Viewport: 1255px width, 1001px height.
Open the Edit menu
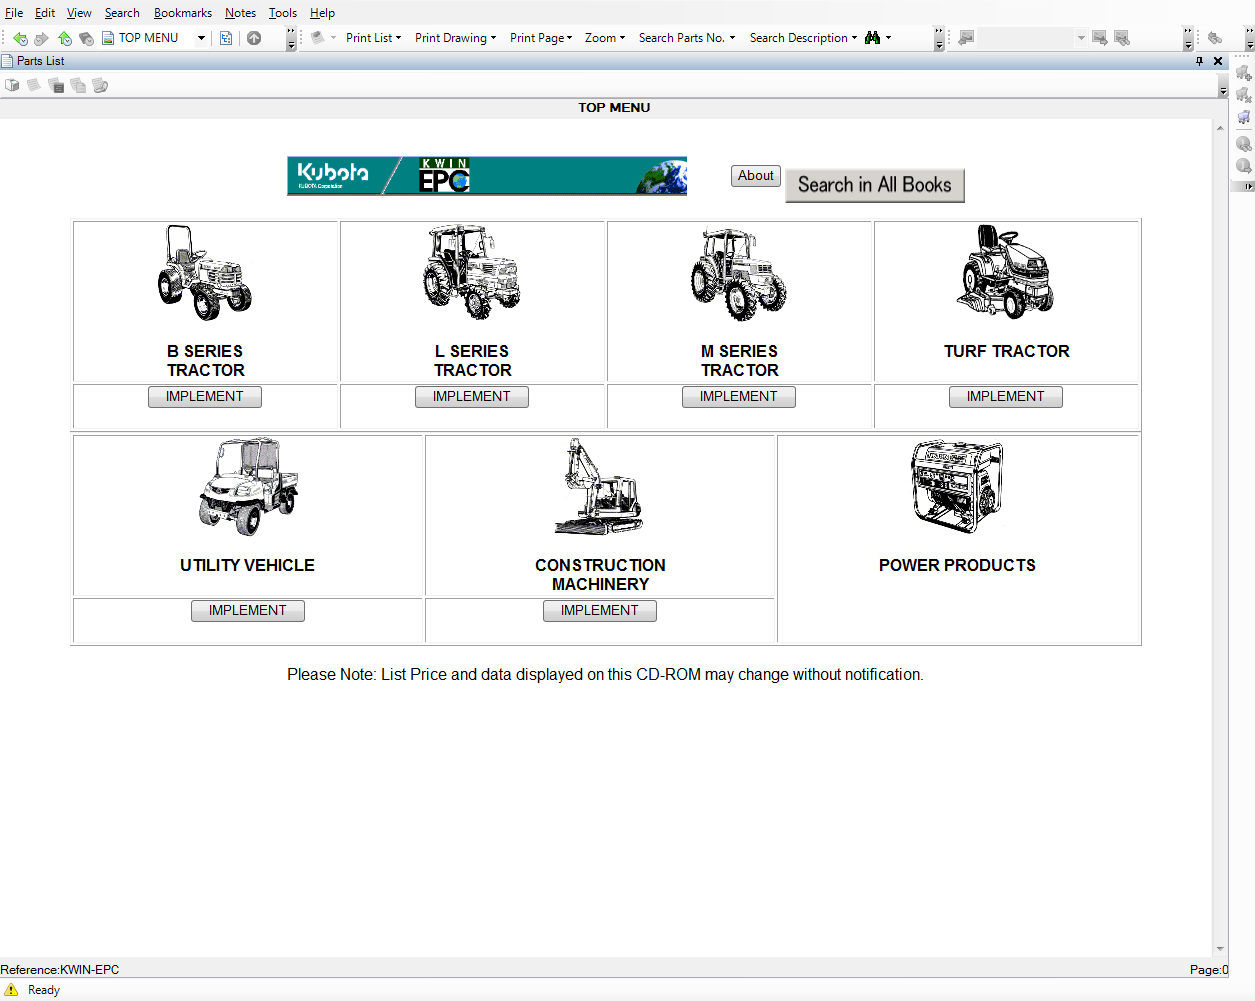[45, 13]
